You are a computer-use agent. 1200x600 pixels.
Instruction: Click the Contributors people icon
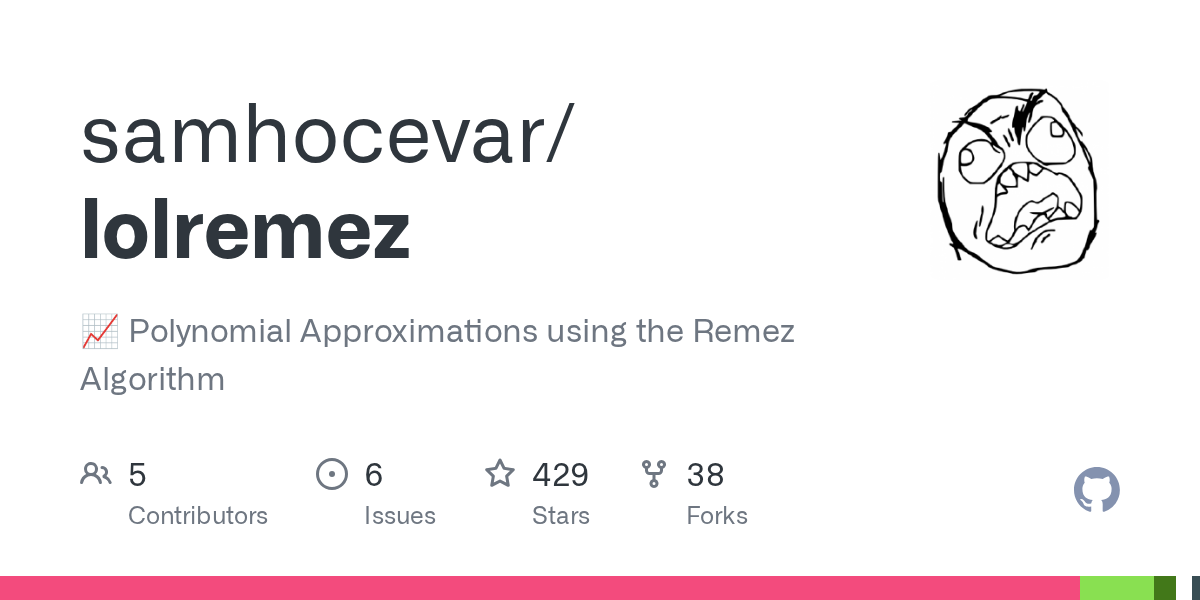[96, 474]
